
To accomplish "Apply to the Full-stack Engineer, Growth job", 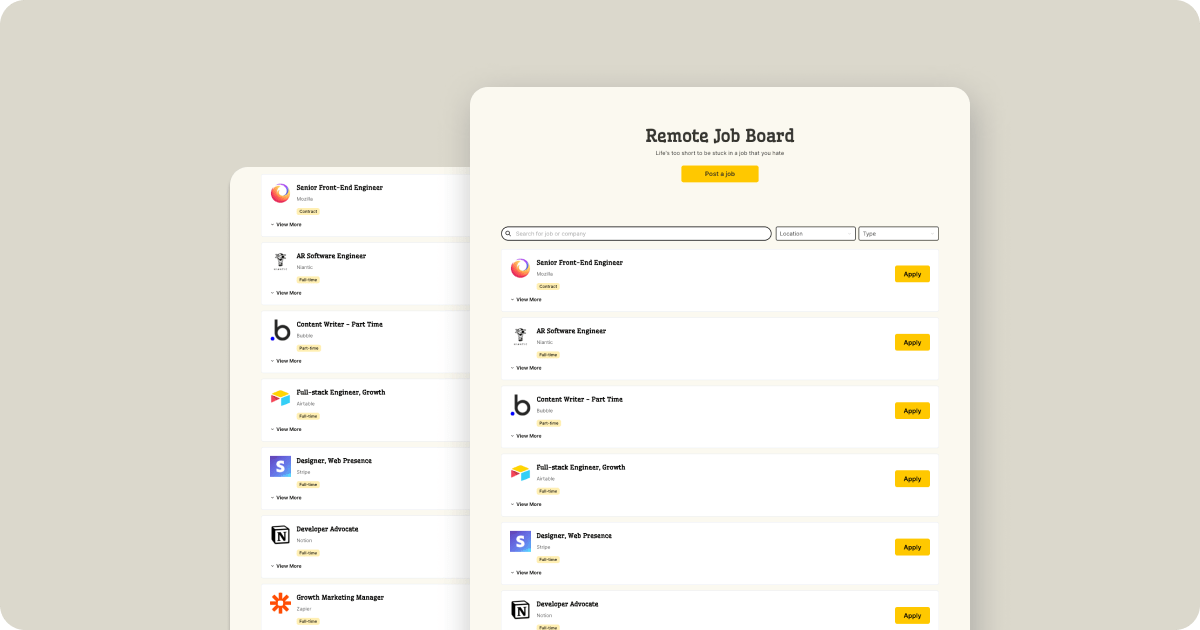I will tap(912, 479).
